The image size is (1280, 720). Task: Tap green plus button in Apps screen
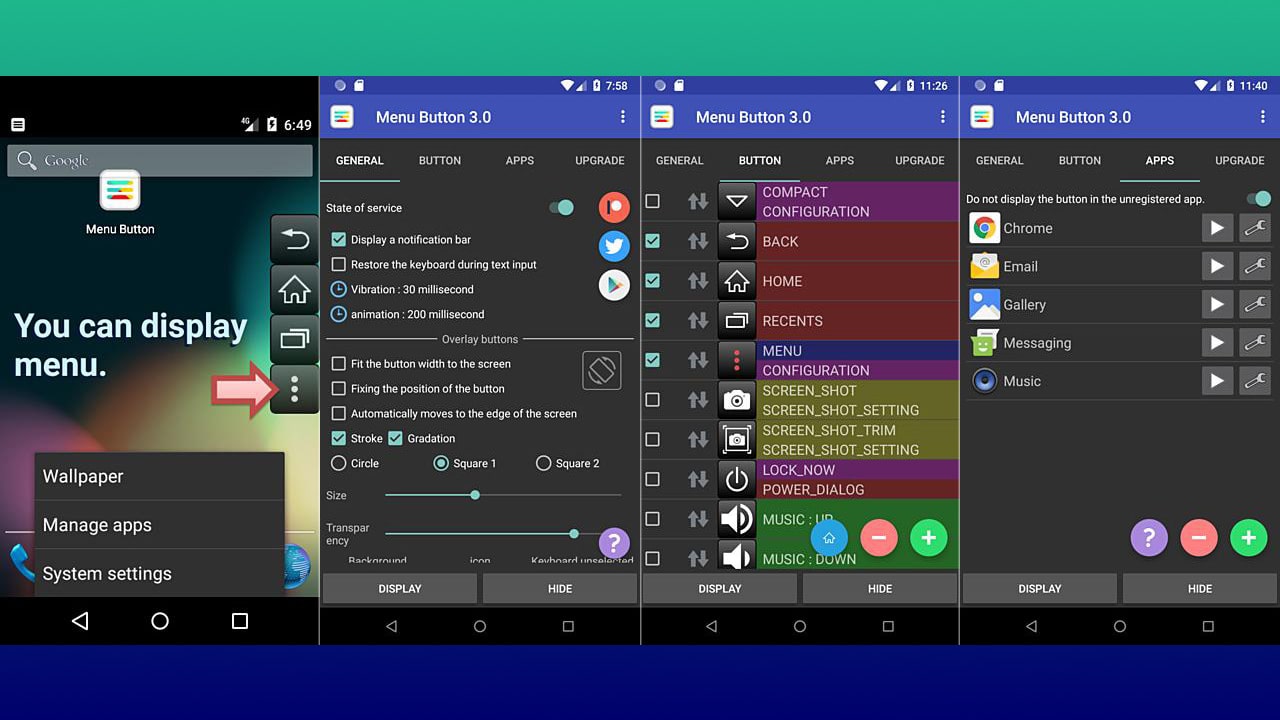pyautogui.click(x=1248, y=538)
